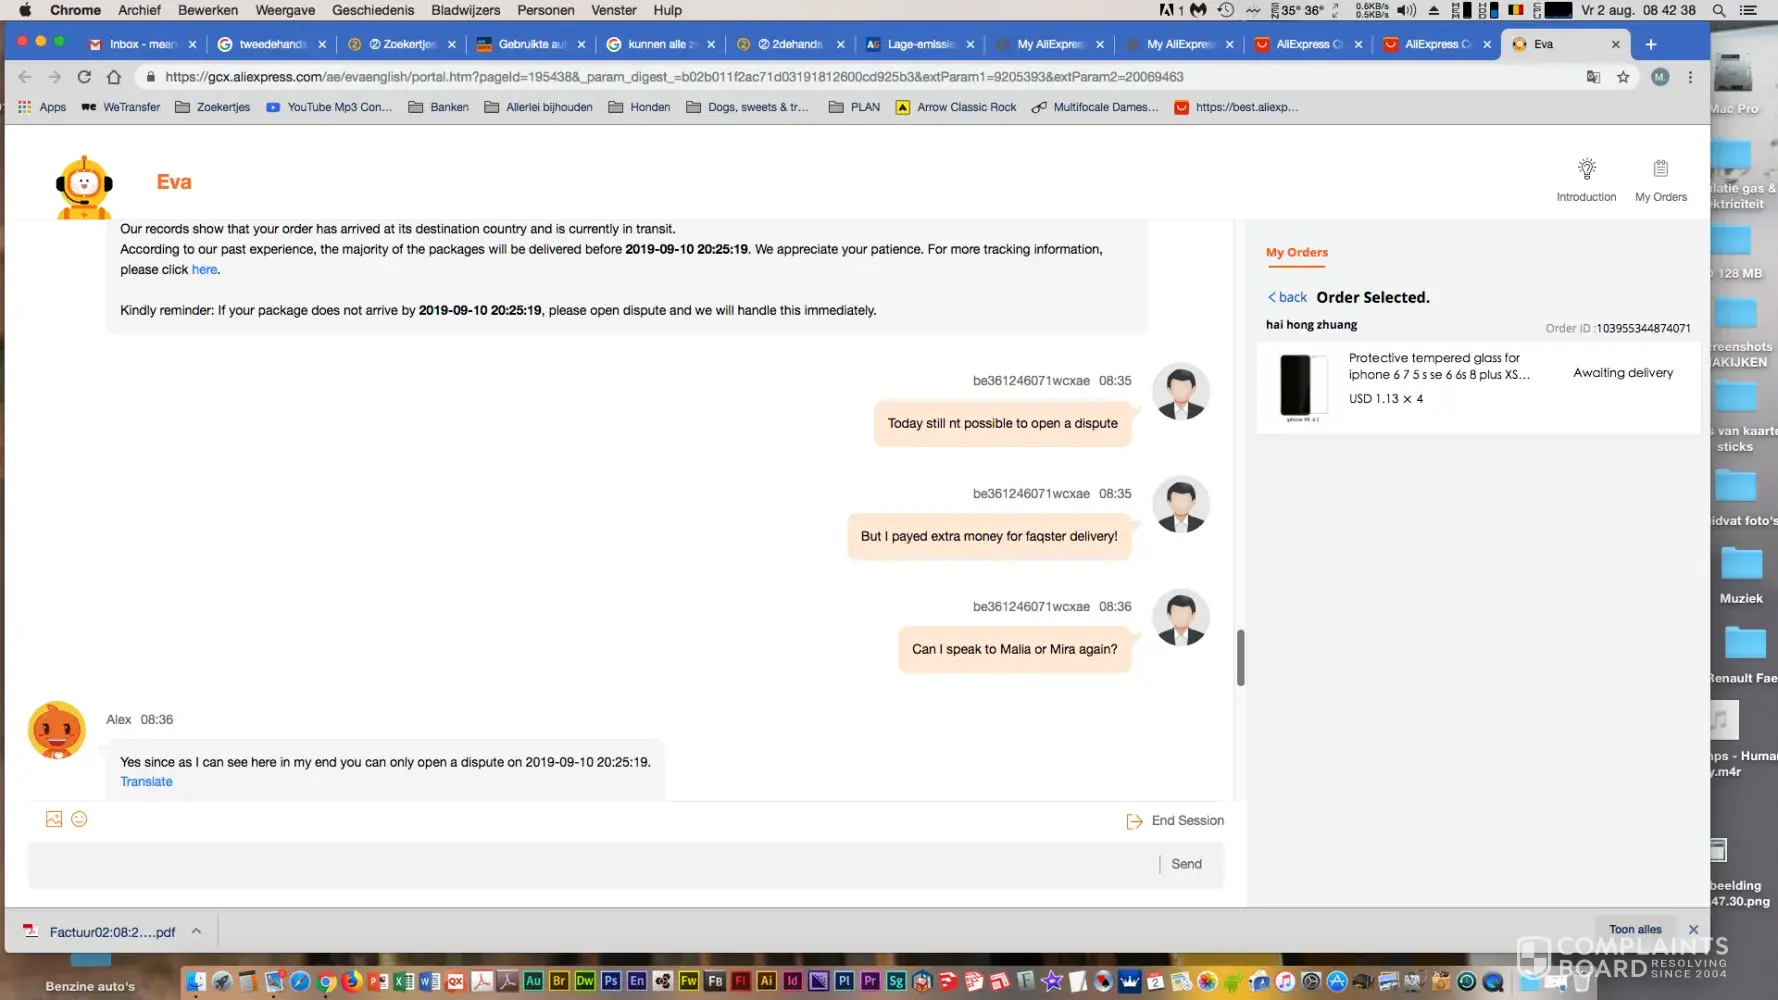
Task: Open the emoji picker smiley icon
Action: [x=80, y=819]
